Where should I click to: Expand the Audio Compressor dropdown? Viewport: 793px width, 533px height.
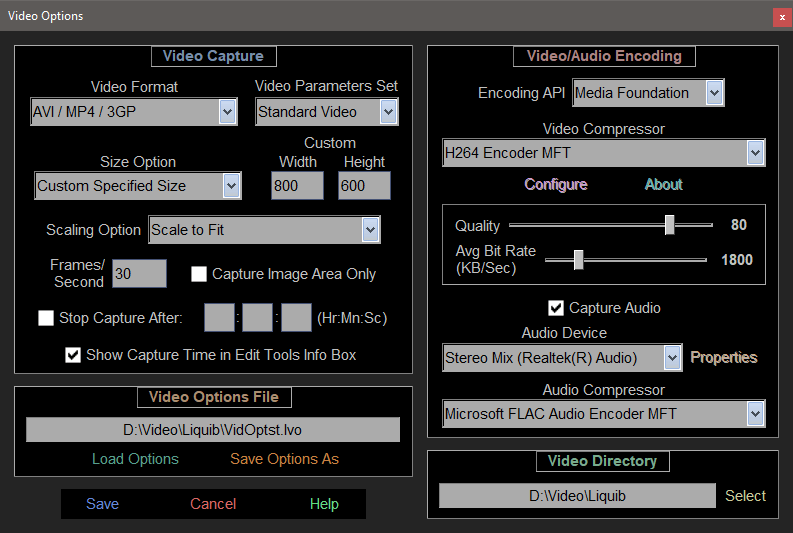tap(755, 413)
